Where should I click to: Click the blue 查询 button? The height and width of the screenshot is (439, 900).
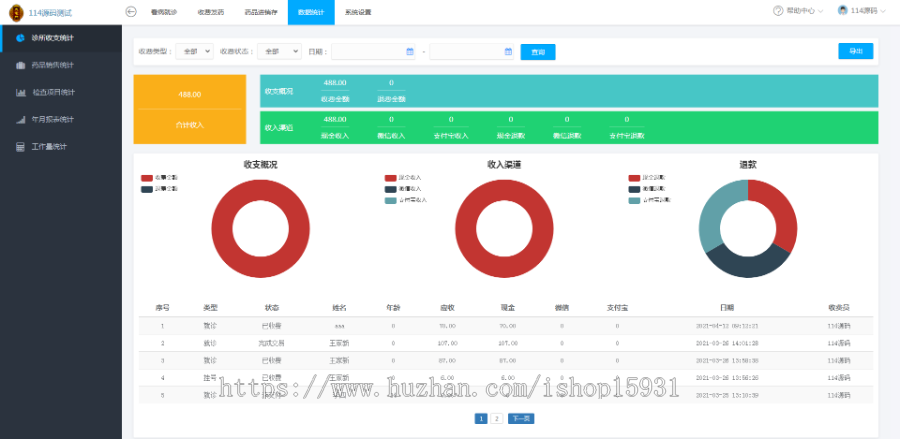[x=538, y=51]
